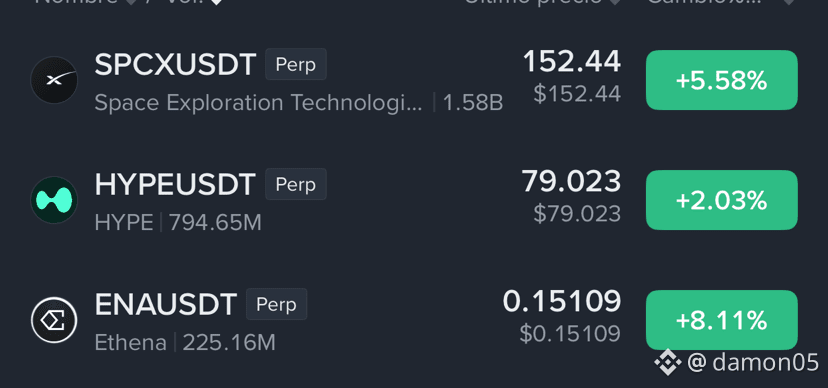
Task: Select the Perp badge beside ENAUSDT
Action: pyautogui.click(x=276, y=304)
